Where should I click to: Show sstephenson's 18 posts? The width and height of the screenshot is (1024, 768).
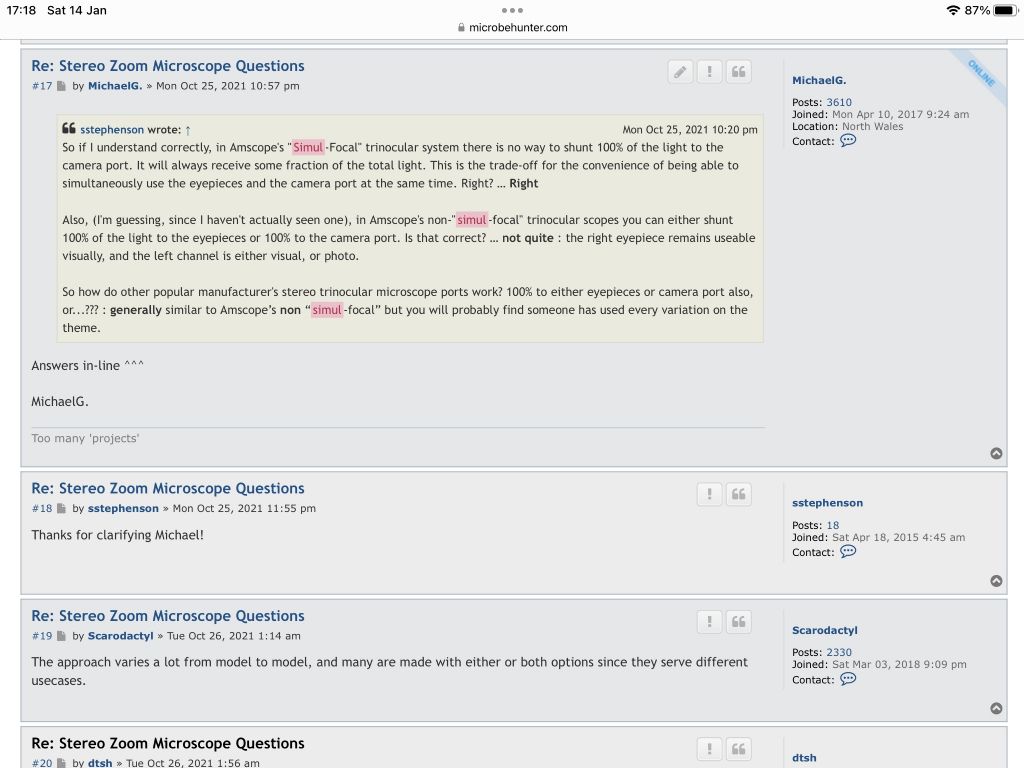[833, 525]
